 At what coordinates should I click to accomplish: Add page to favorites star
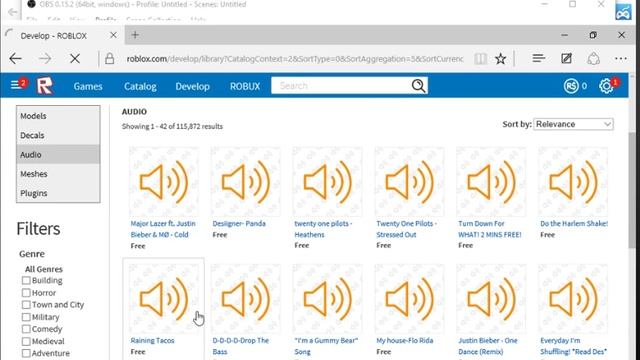[500, 59]
